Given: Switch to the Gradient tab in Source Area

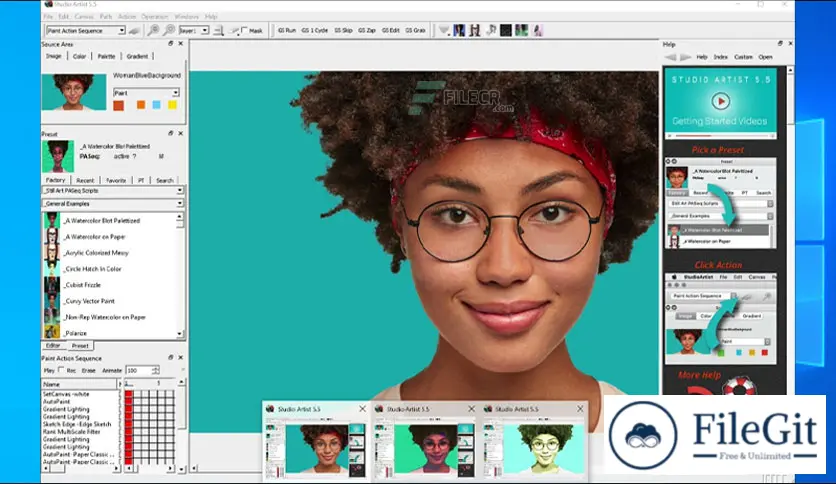Looking at the screenshot, I should (x=138, y=56).
